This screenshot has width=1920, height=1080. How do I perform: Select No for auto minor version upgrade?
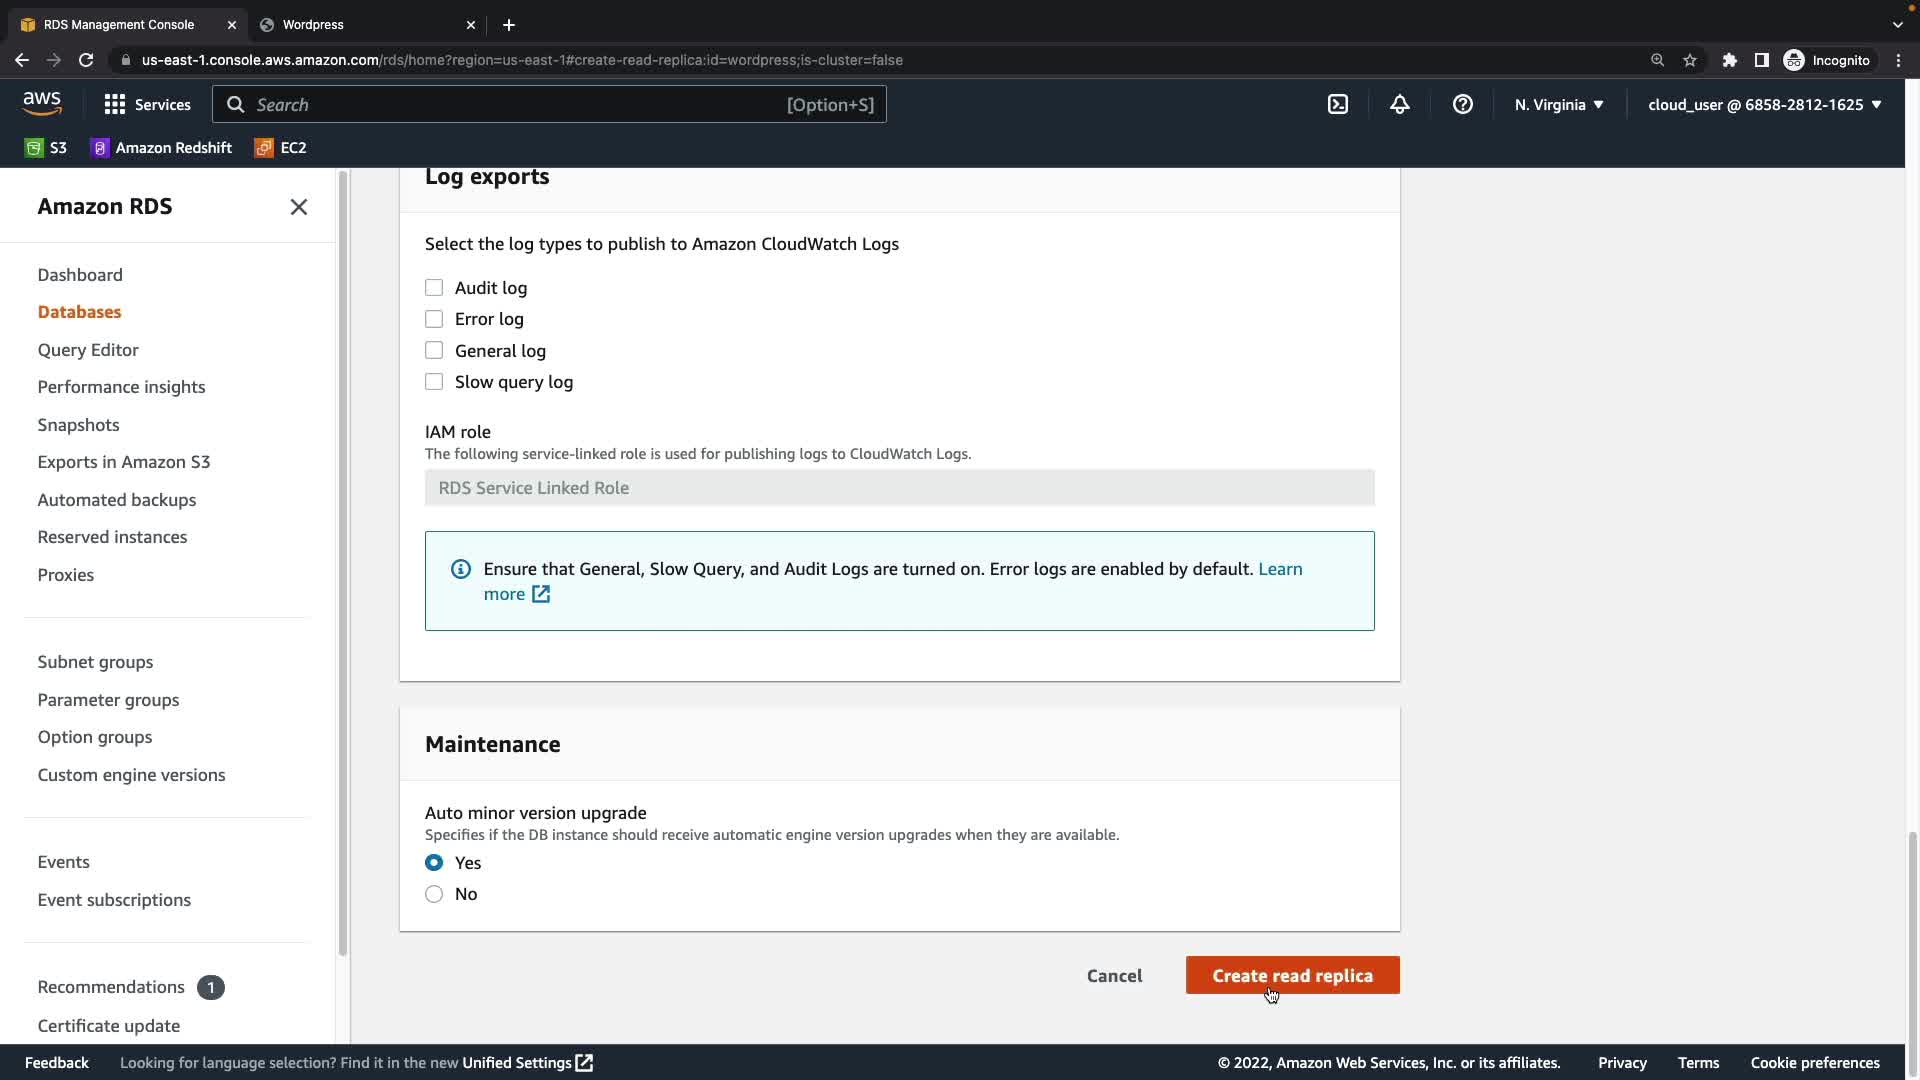[434, 894]
